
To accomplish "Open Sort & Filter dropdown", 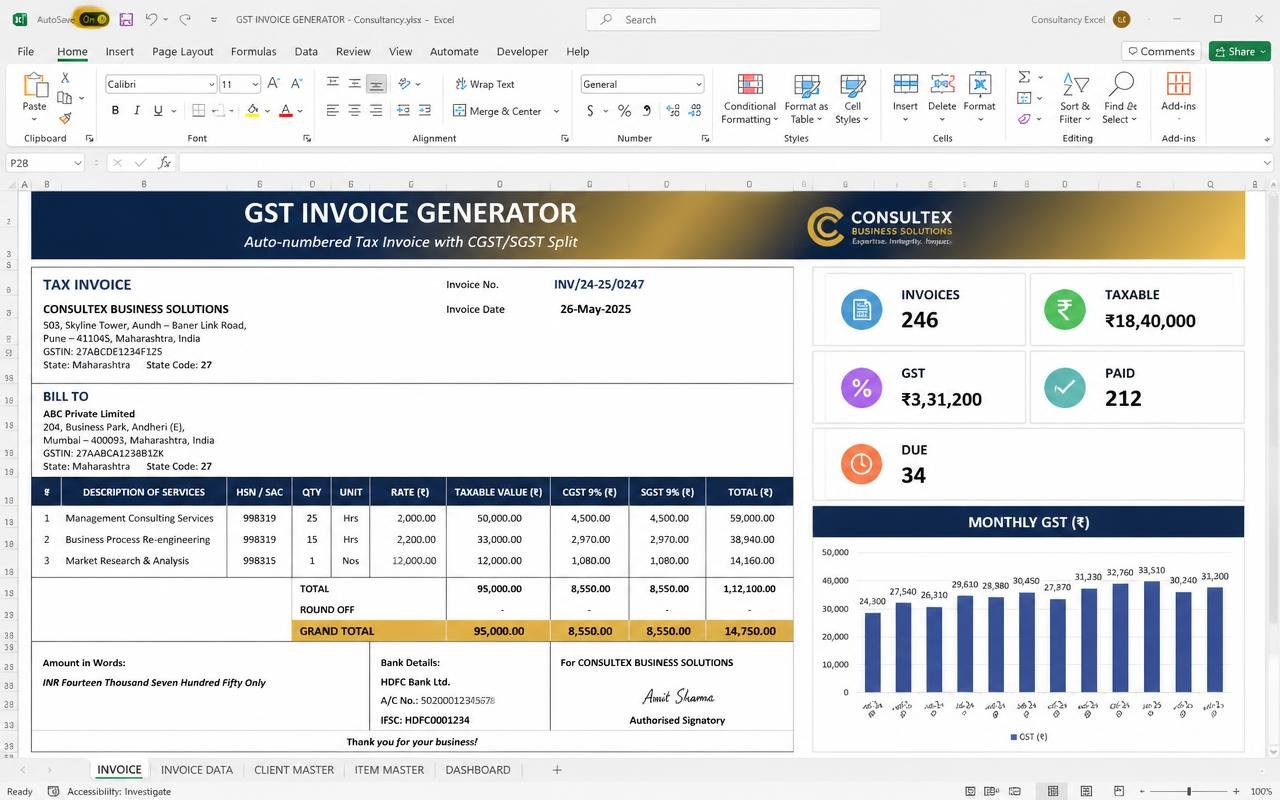I will click(1075, 98).
